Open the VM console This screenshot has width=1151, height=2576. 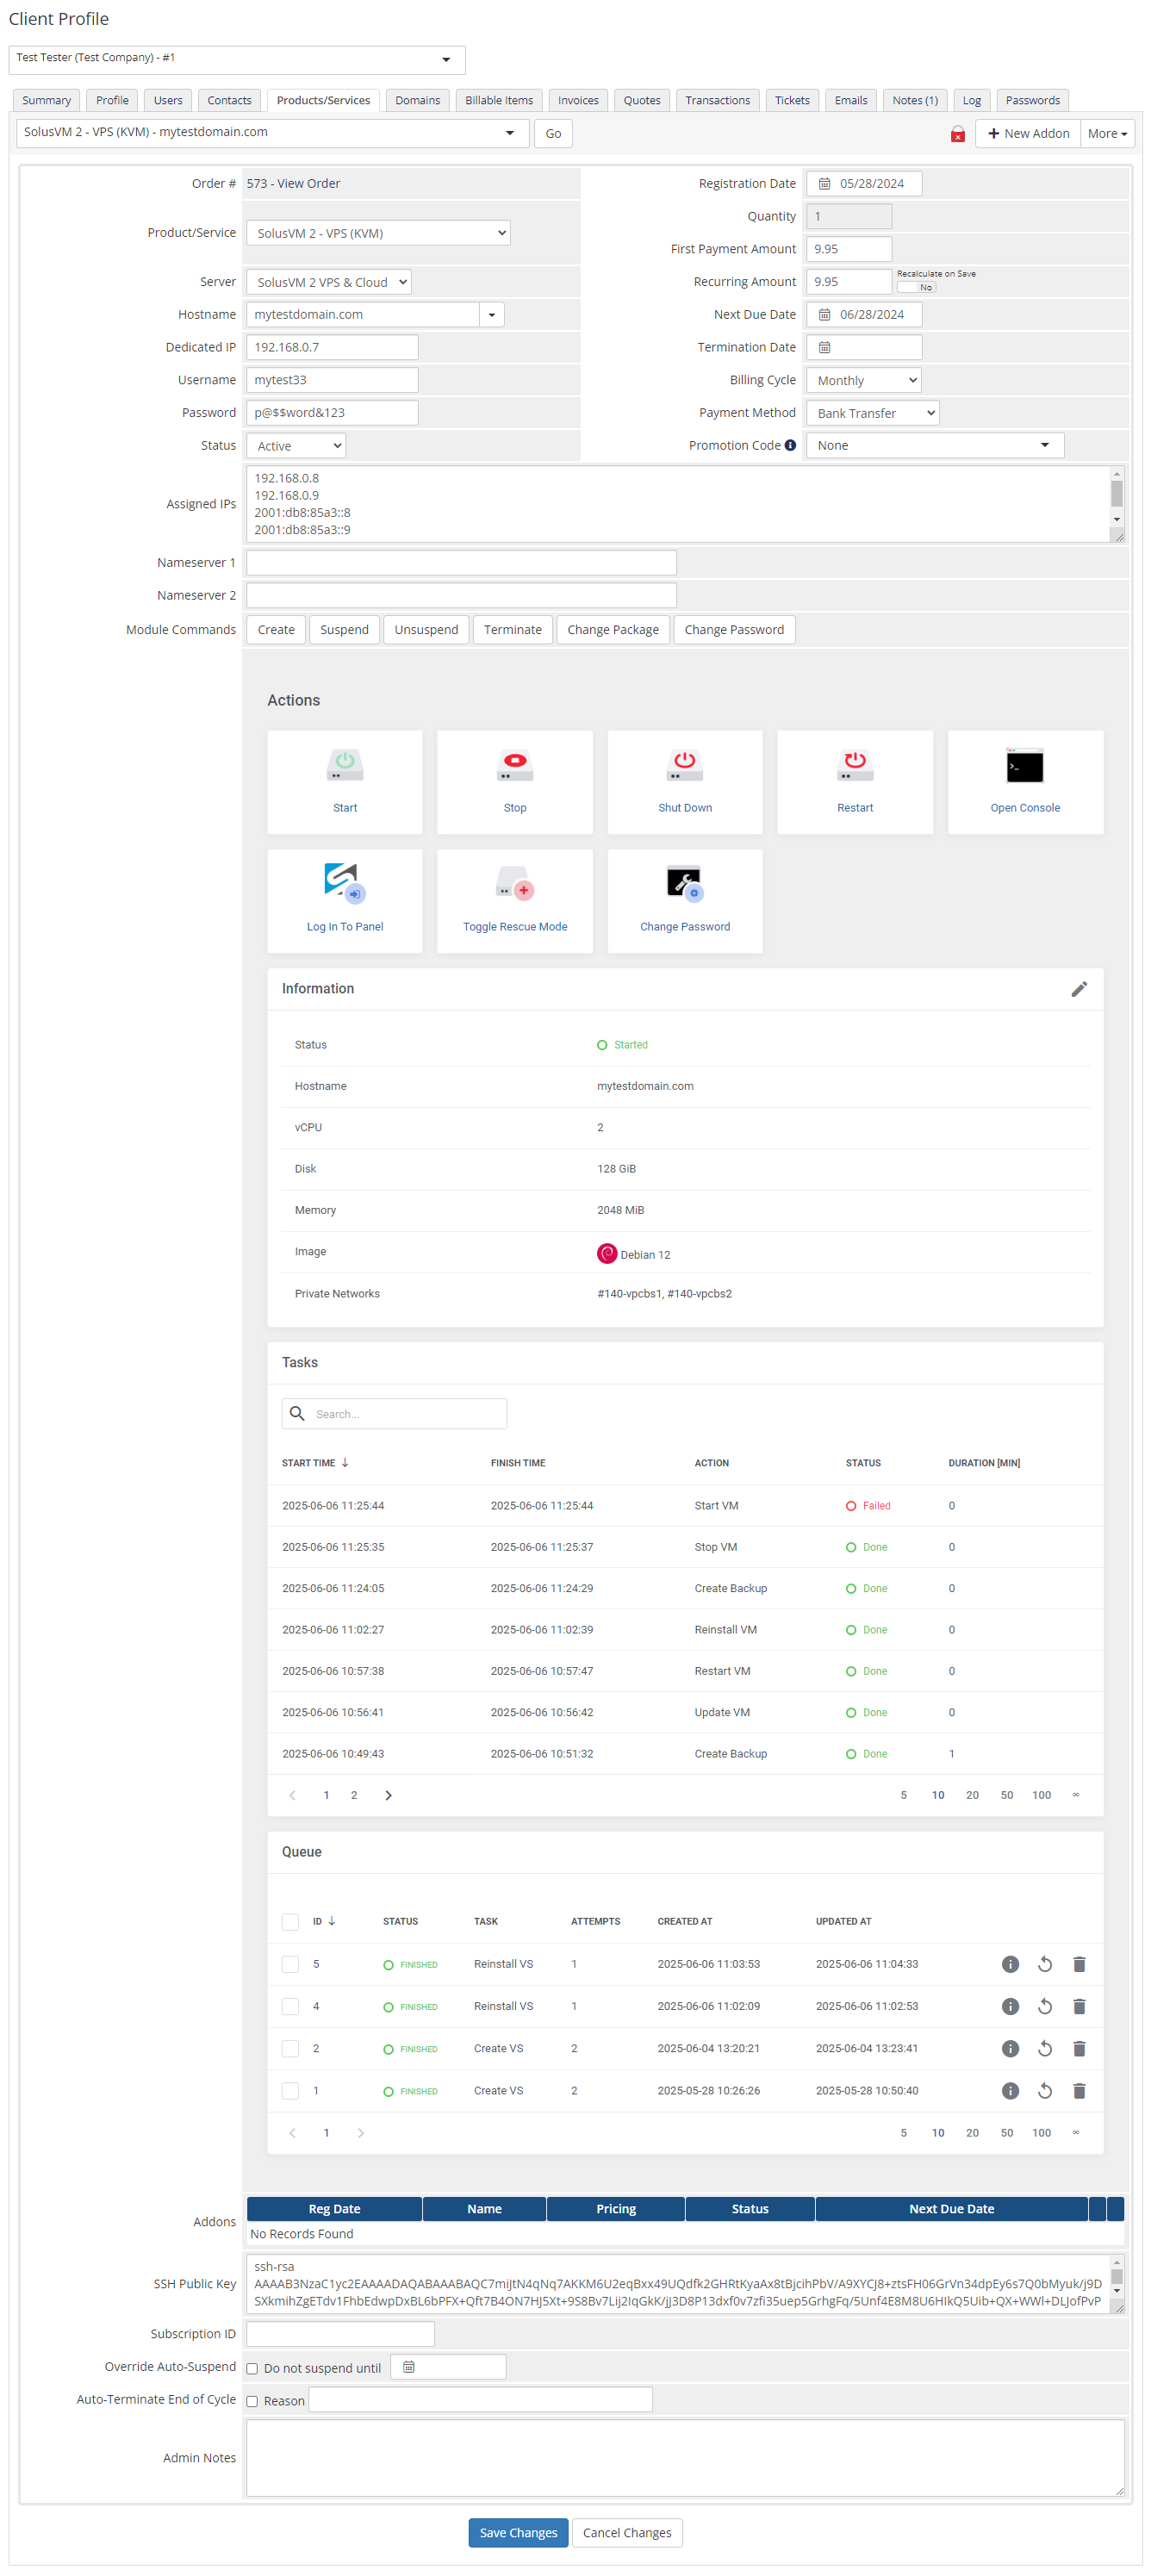1024,767
